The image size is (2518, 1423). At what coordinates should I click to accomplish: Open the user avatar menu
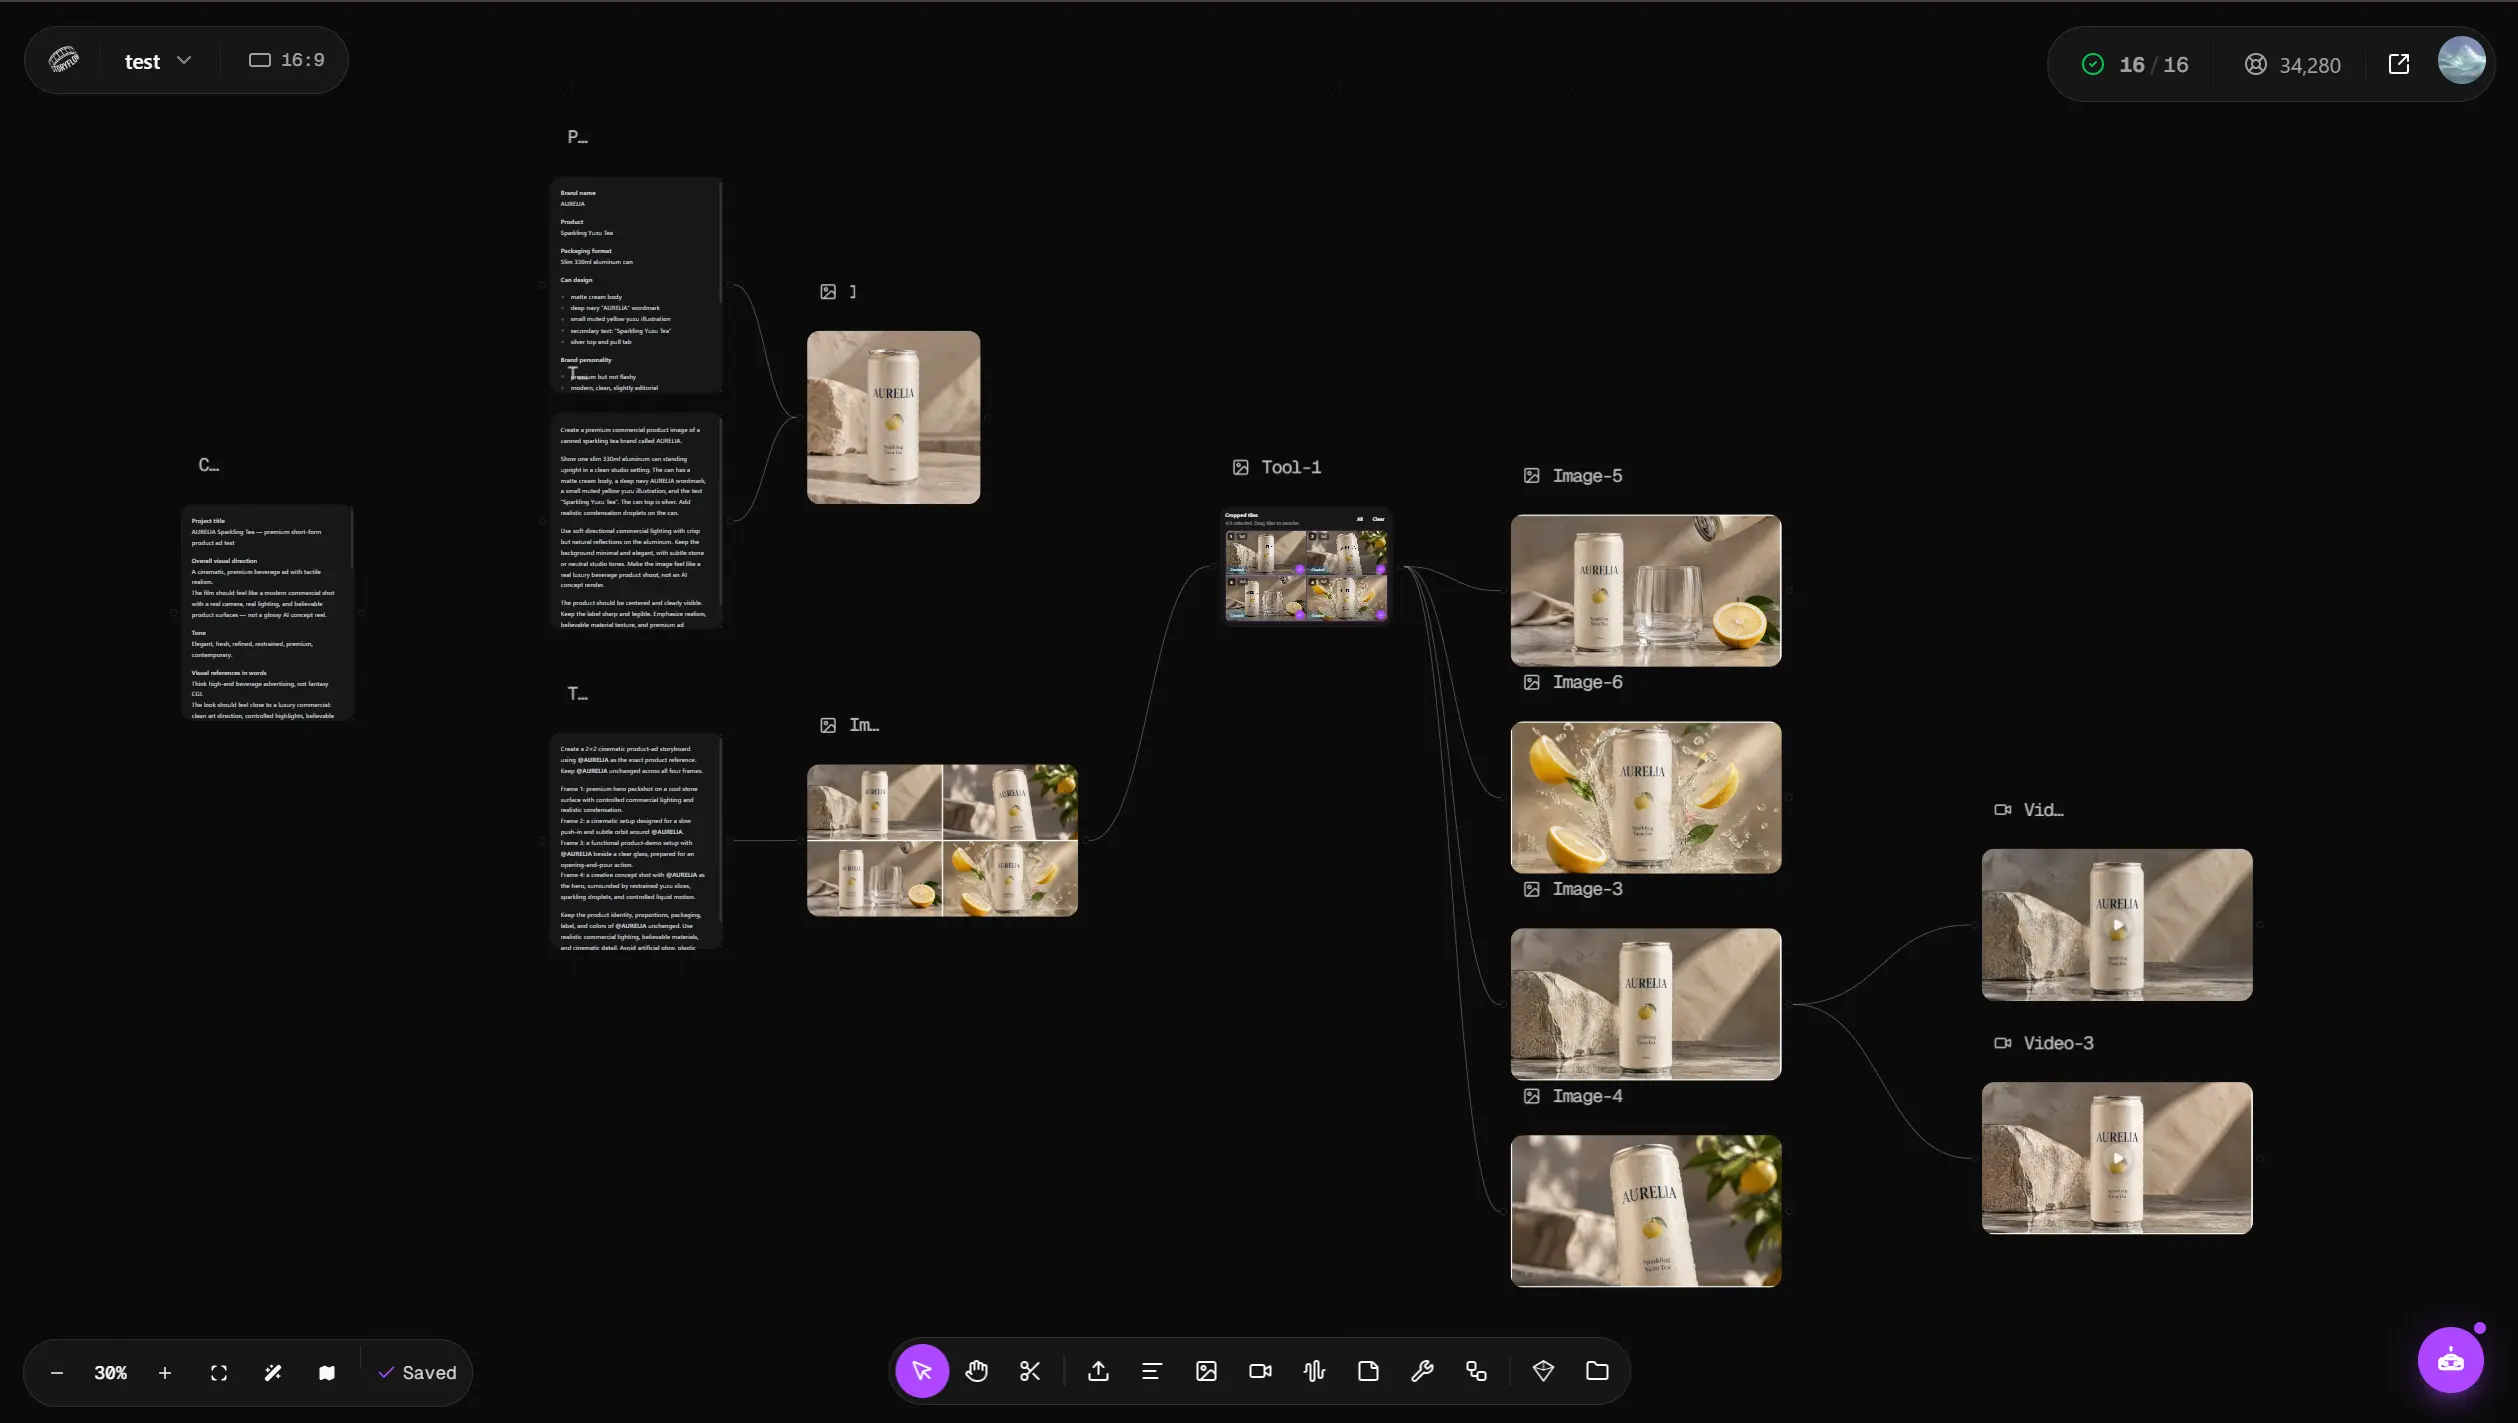click(x=2462, y=61)
